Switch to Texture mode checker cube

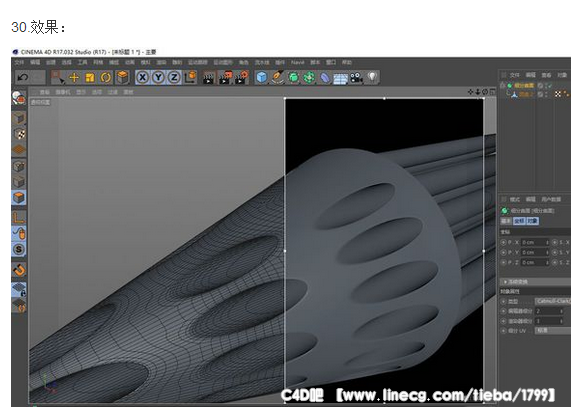[x=19, y=134]
